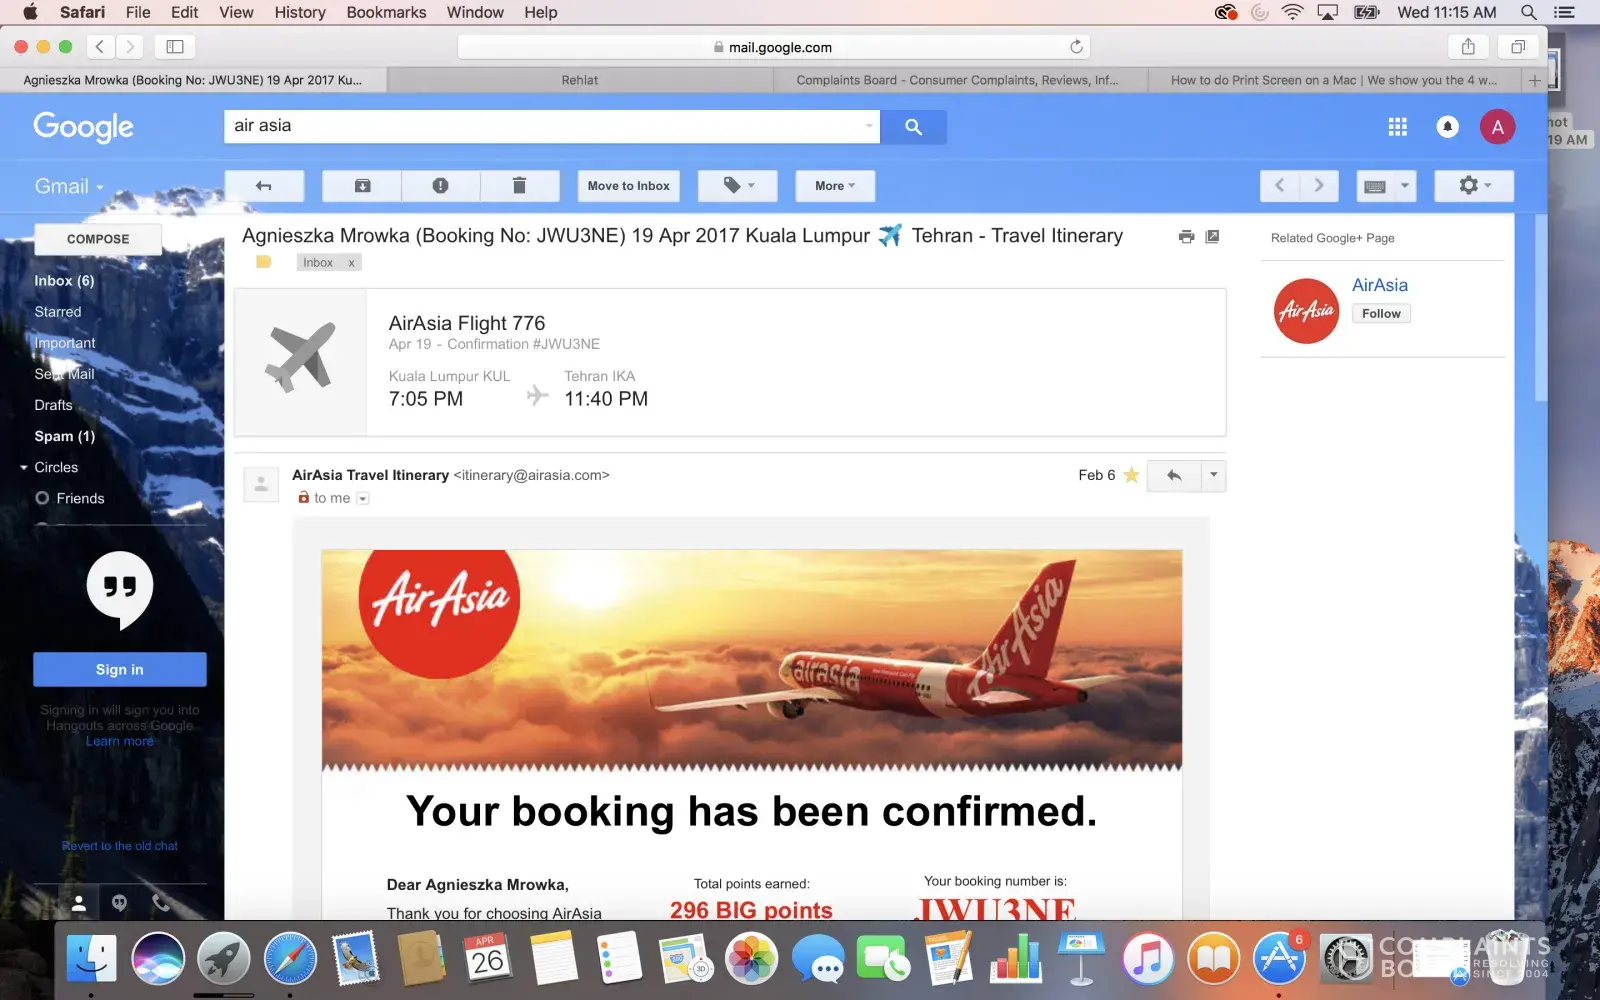Switch to the Complaints Board tab
Screen dimensions: 1600x1000
957,80
